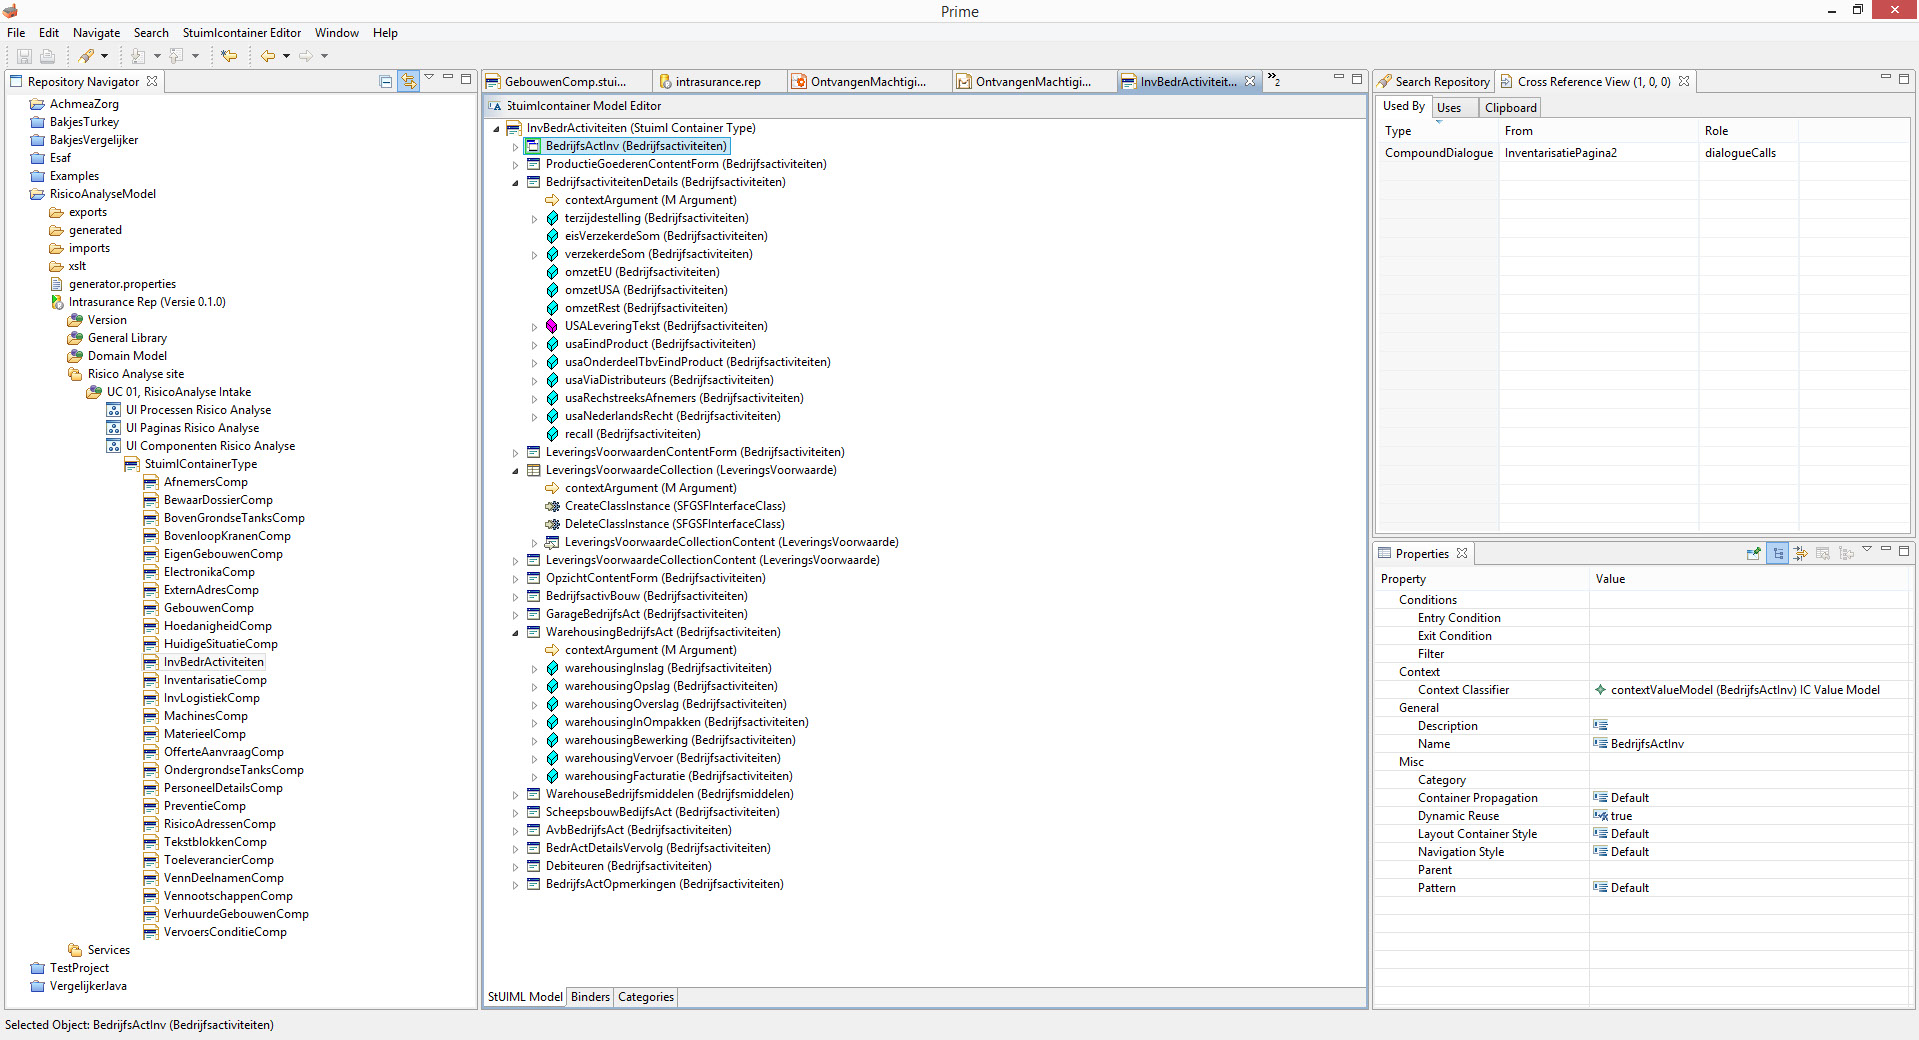Pin the Properties view to selection

(1753, 554)
